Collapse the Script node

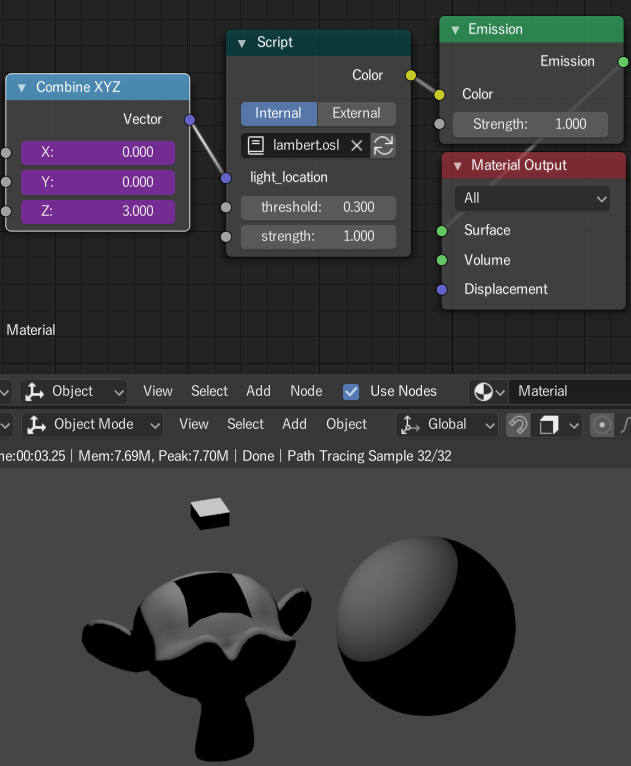coord(241,43)
